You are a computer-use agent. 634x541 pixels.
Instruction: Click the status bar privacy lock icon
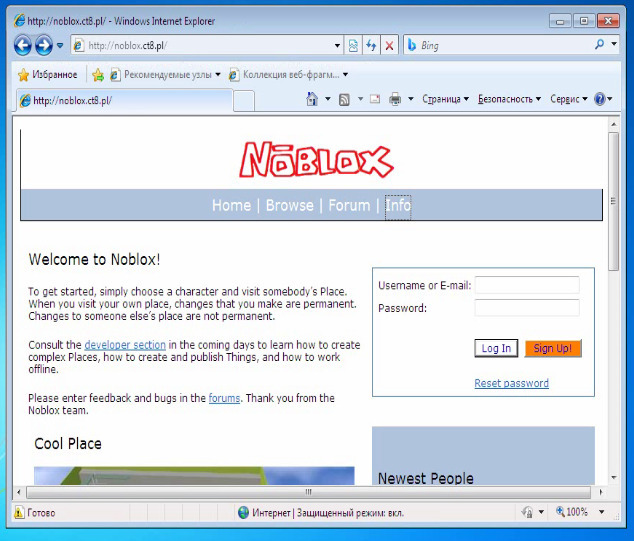tap(527, 512)
